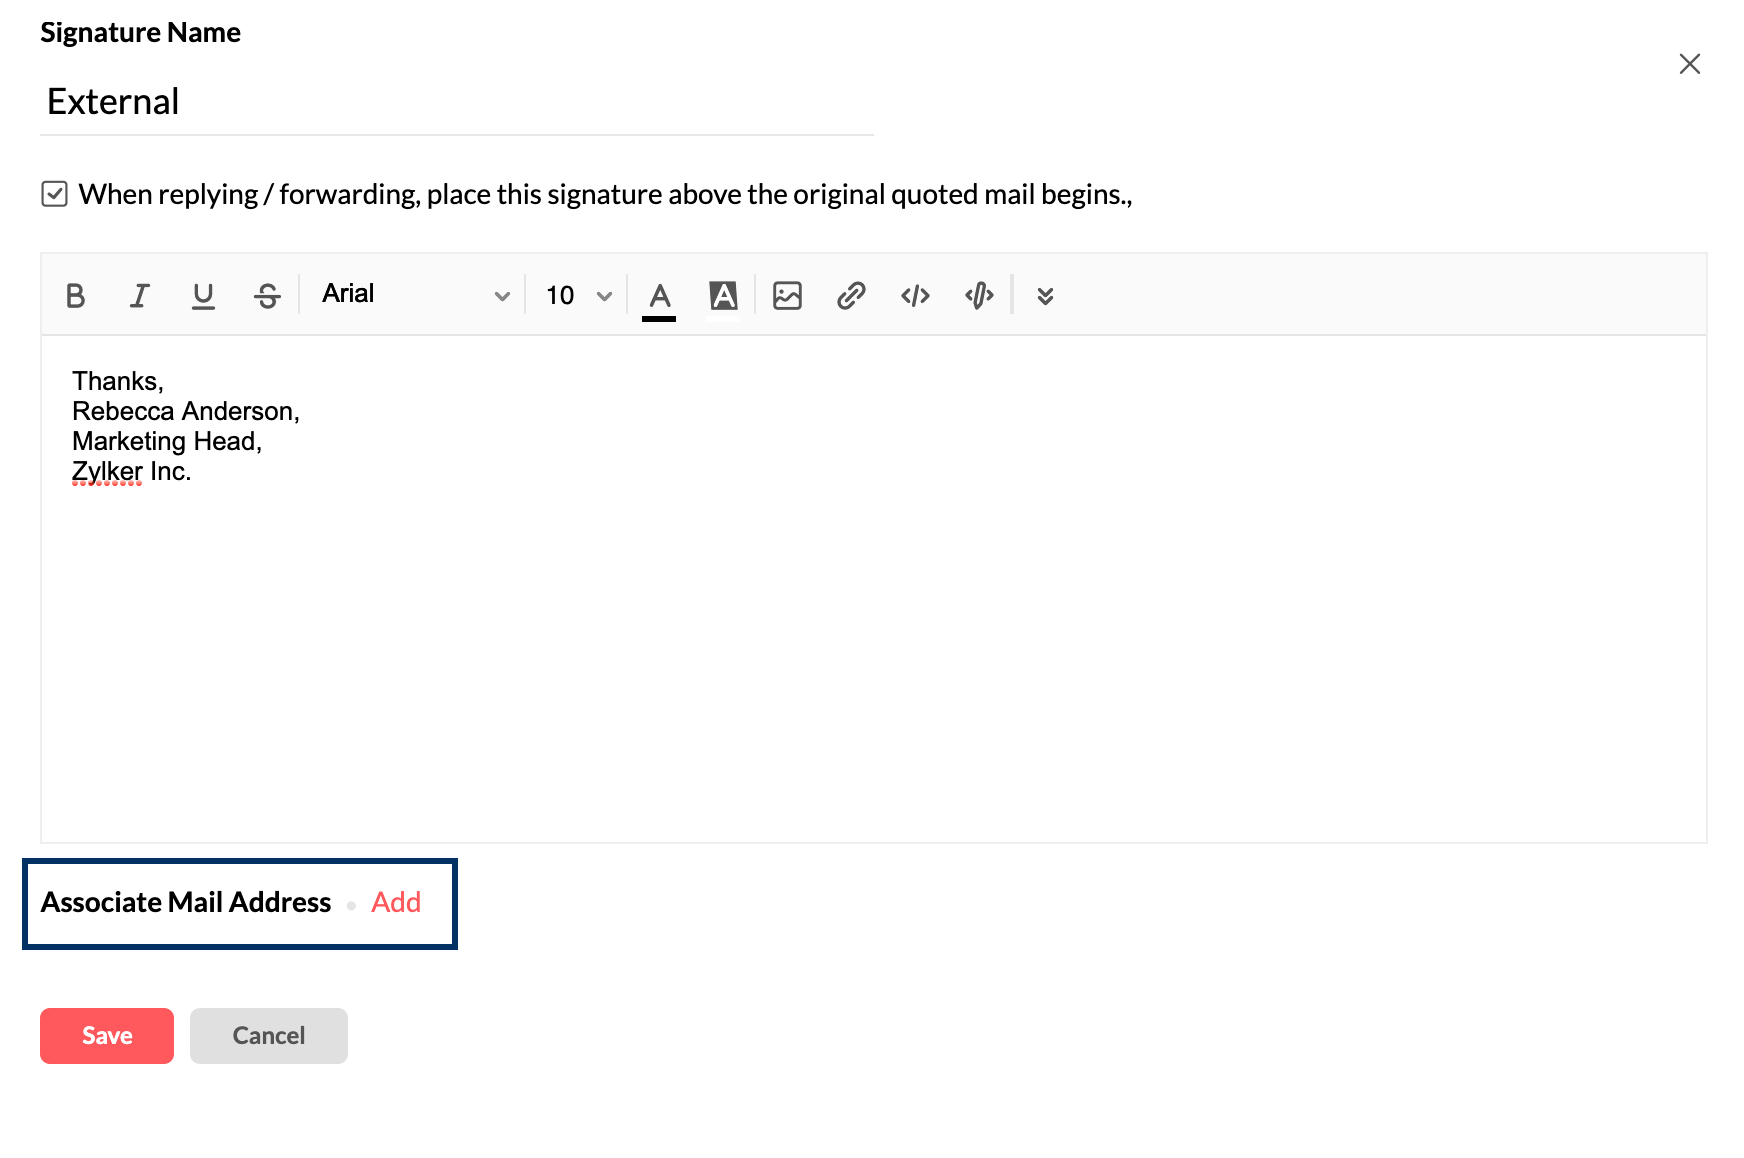The height and width of the screenshot is (1158, 1744).
Task: Insert an image into the signature
Action: coord(787,294)
